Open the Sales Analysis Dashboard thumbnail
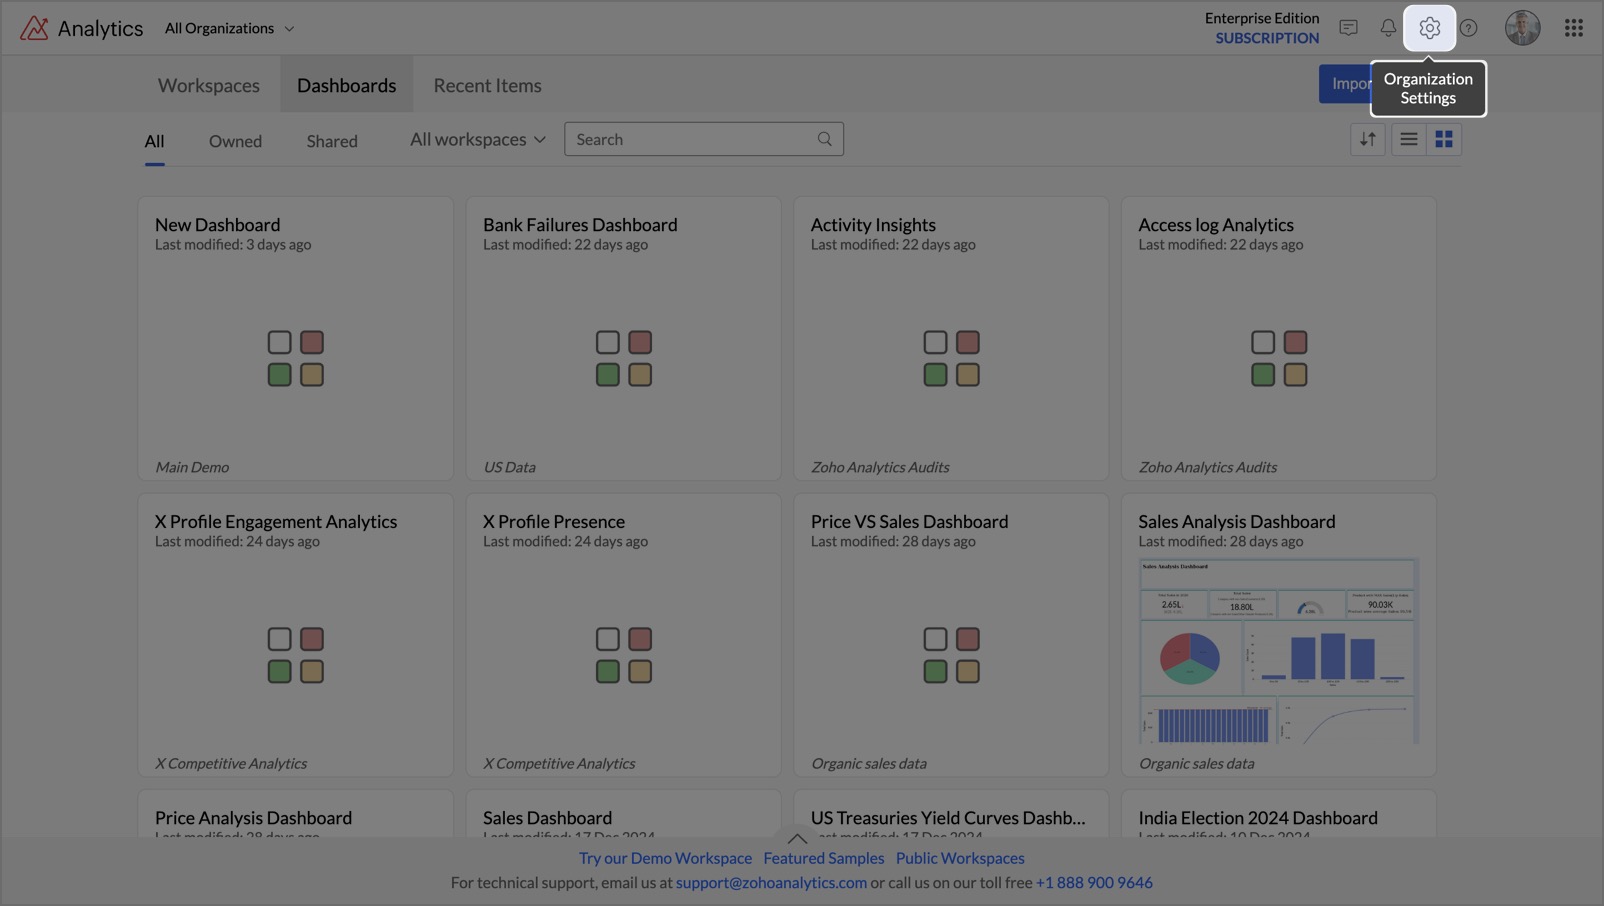 click(x=1279, y=651)
